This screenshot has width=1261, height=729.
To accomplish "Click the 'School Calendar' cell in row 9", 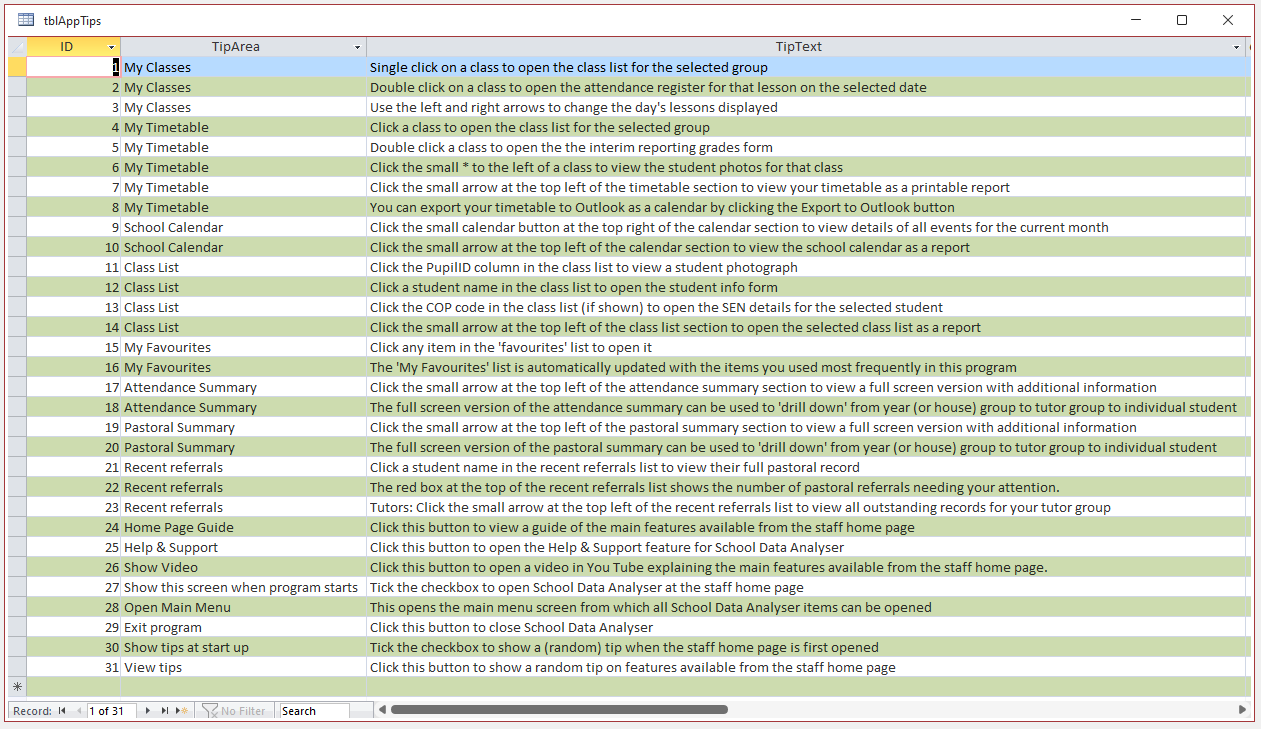I will tap(244, 227).
